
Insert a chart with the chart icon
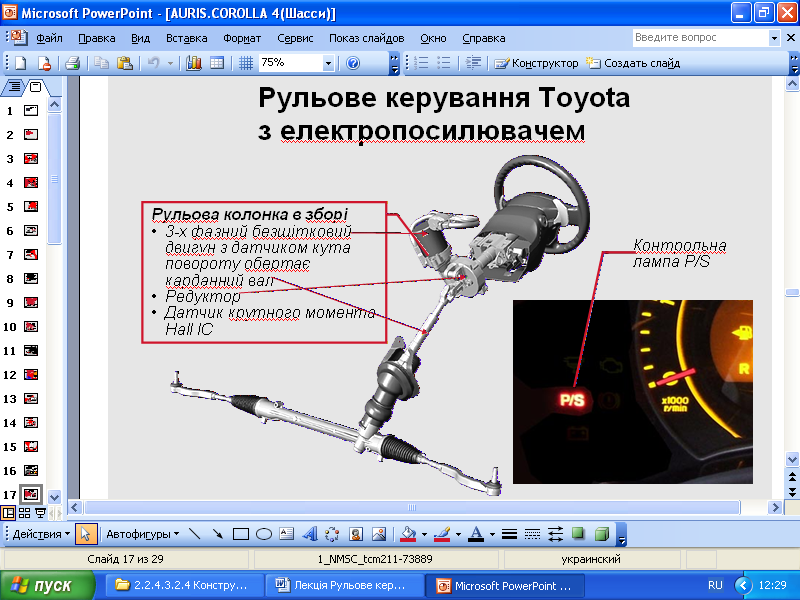tap(193, 63)
